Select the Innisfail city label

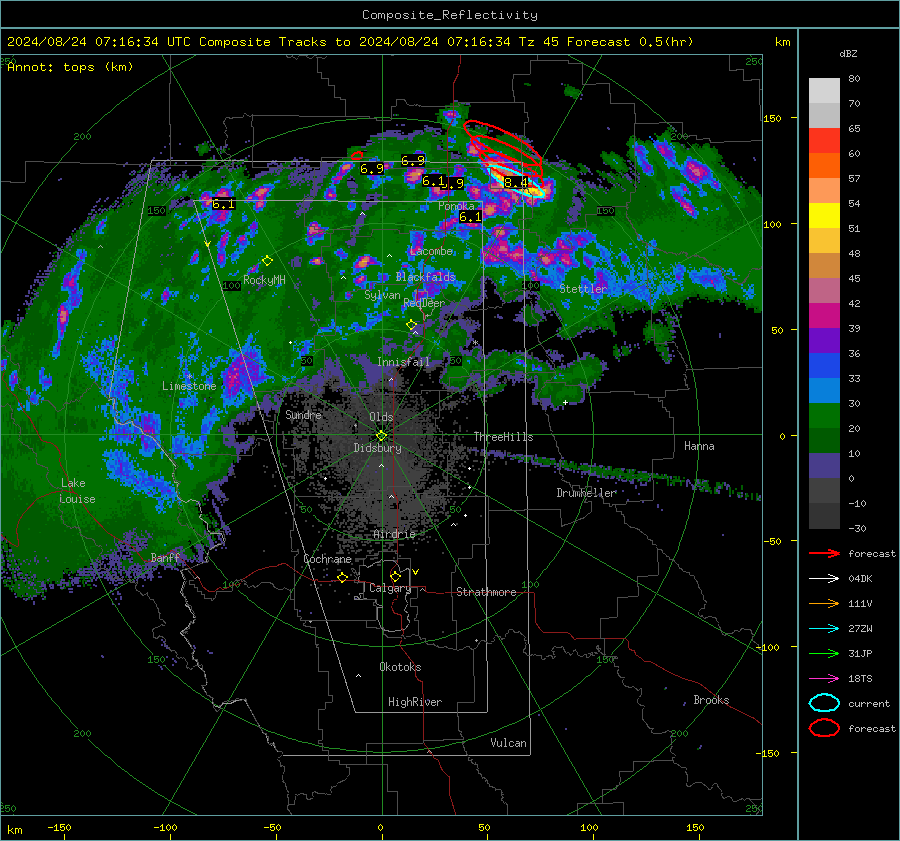click(403, 362)
